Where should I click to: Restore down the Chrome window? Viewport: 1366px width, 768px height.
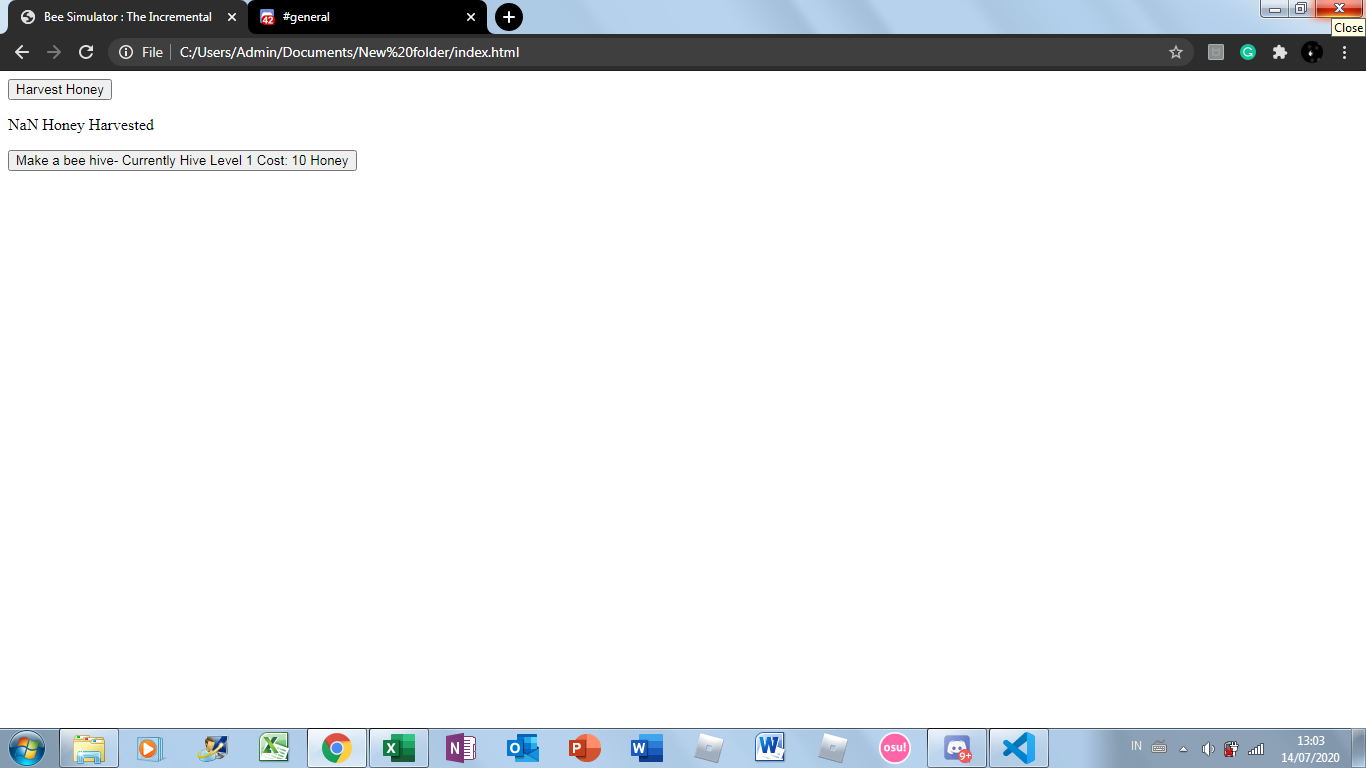point(1301,9)
